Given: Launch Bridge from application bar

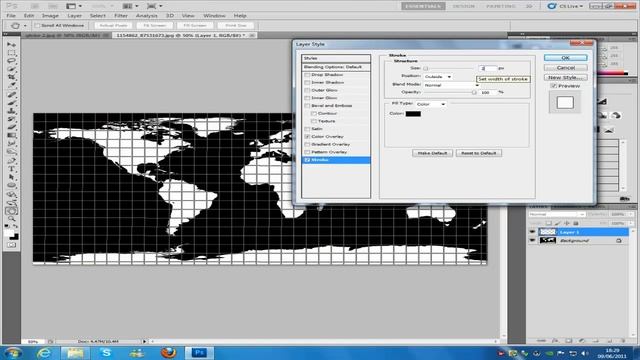Looking at the screenshot, I should (34, 6).
